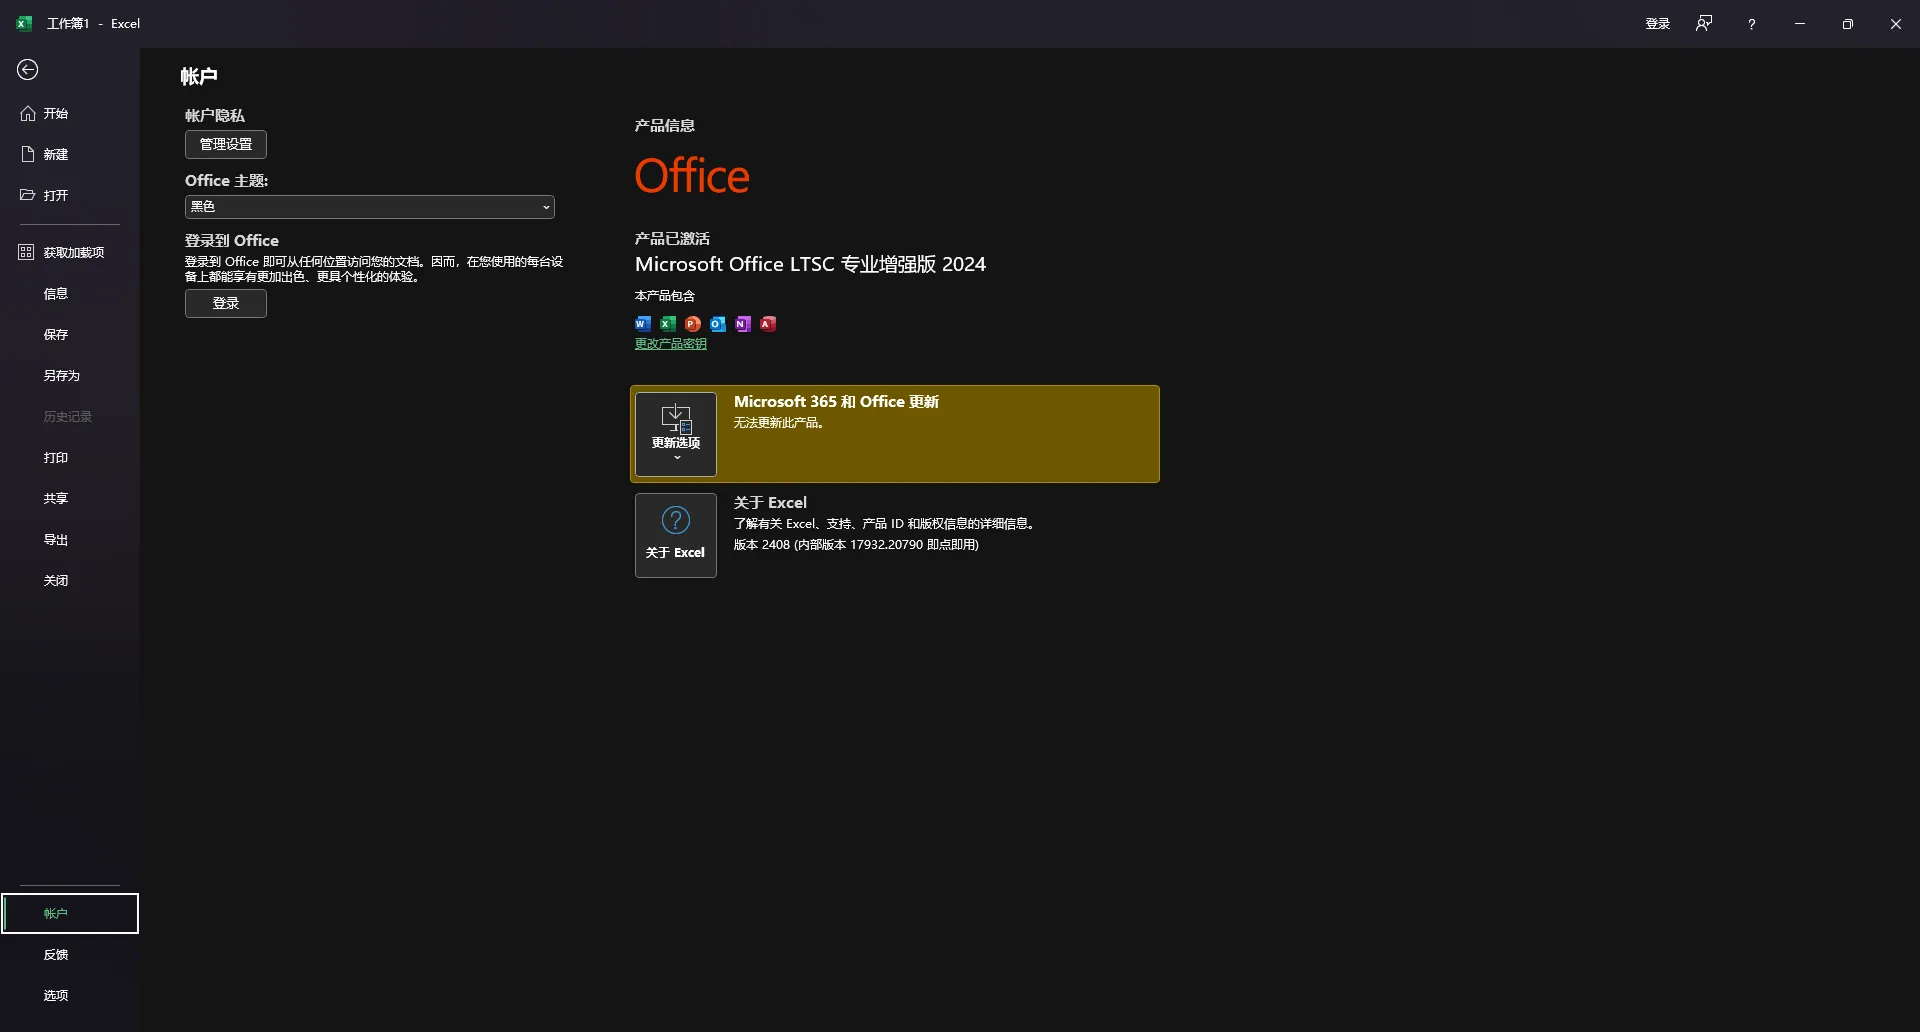The height and width of the screenshot is (1032, 1920).
Task: Open 获取加载项 add-ins page
Action: coord(70,252)
